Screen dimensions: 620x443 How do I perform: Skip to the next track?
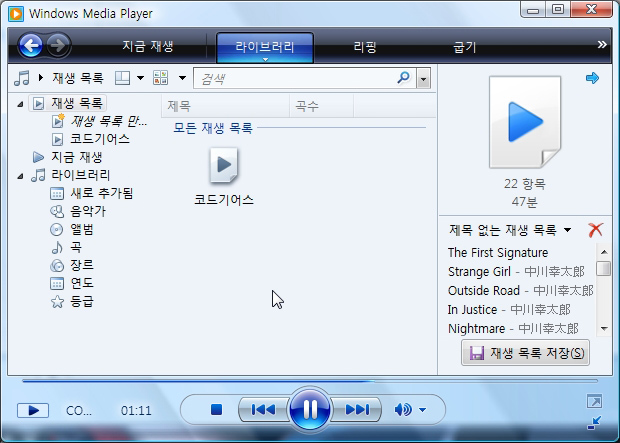[x=357, y=409]
